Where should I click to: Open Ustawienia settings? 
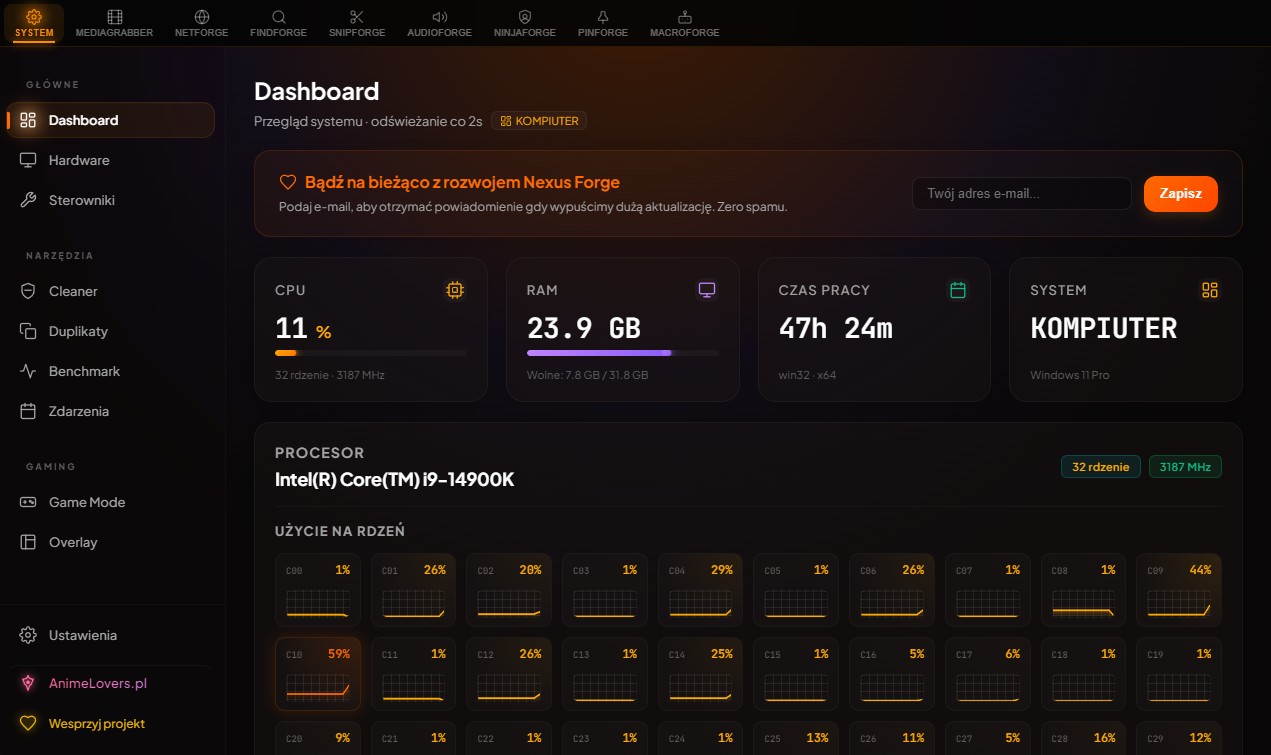pyautogui.click(x=111, y=635)
